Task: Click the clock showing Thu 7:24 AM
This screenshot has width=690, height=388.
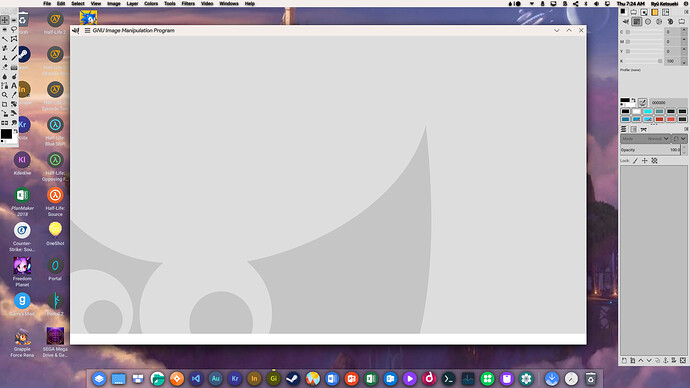Action: [x=631, y=4]
